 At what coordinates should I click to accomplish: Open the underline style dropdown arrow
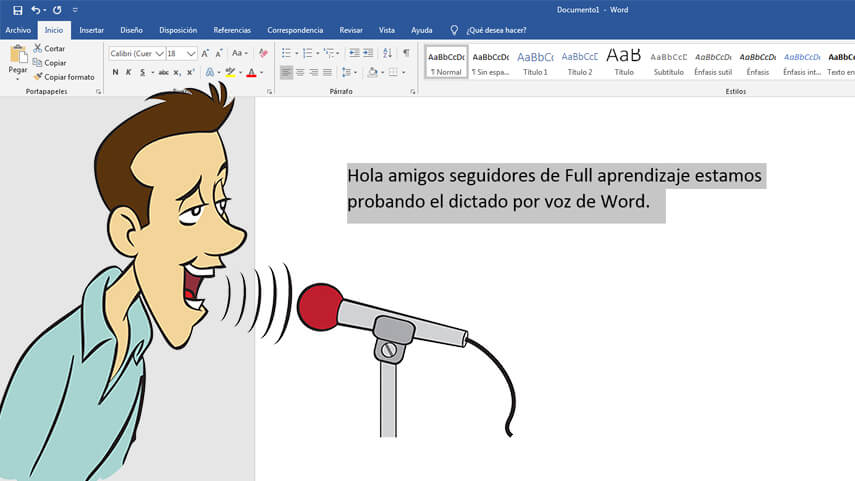152,73
